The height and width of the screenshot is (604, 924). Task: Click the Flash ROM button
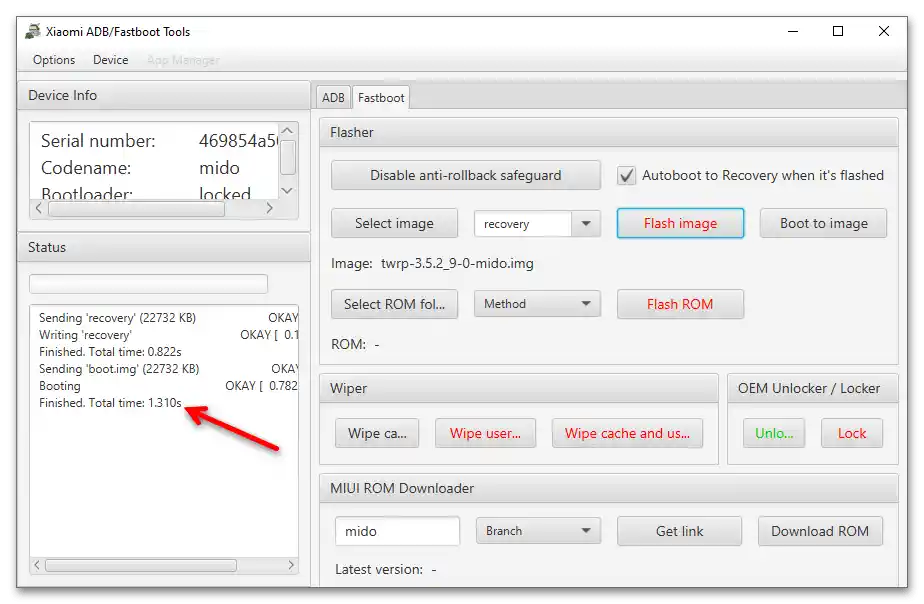(680, 304)
